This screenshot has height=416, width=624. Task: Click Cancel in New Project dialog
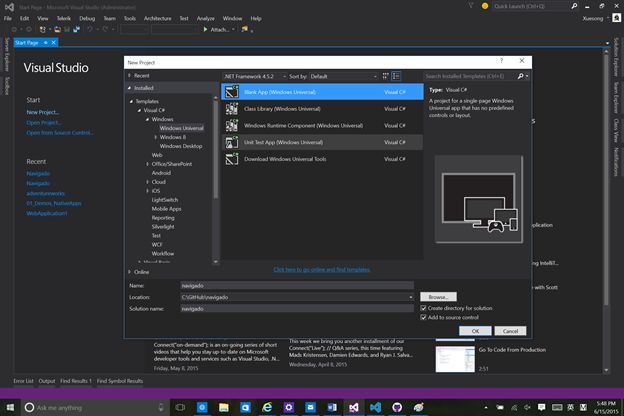point(510,331)
